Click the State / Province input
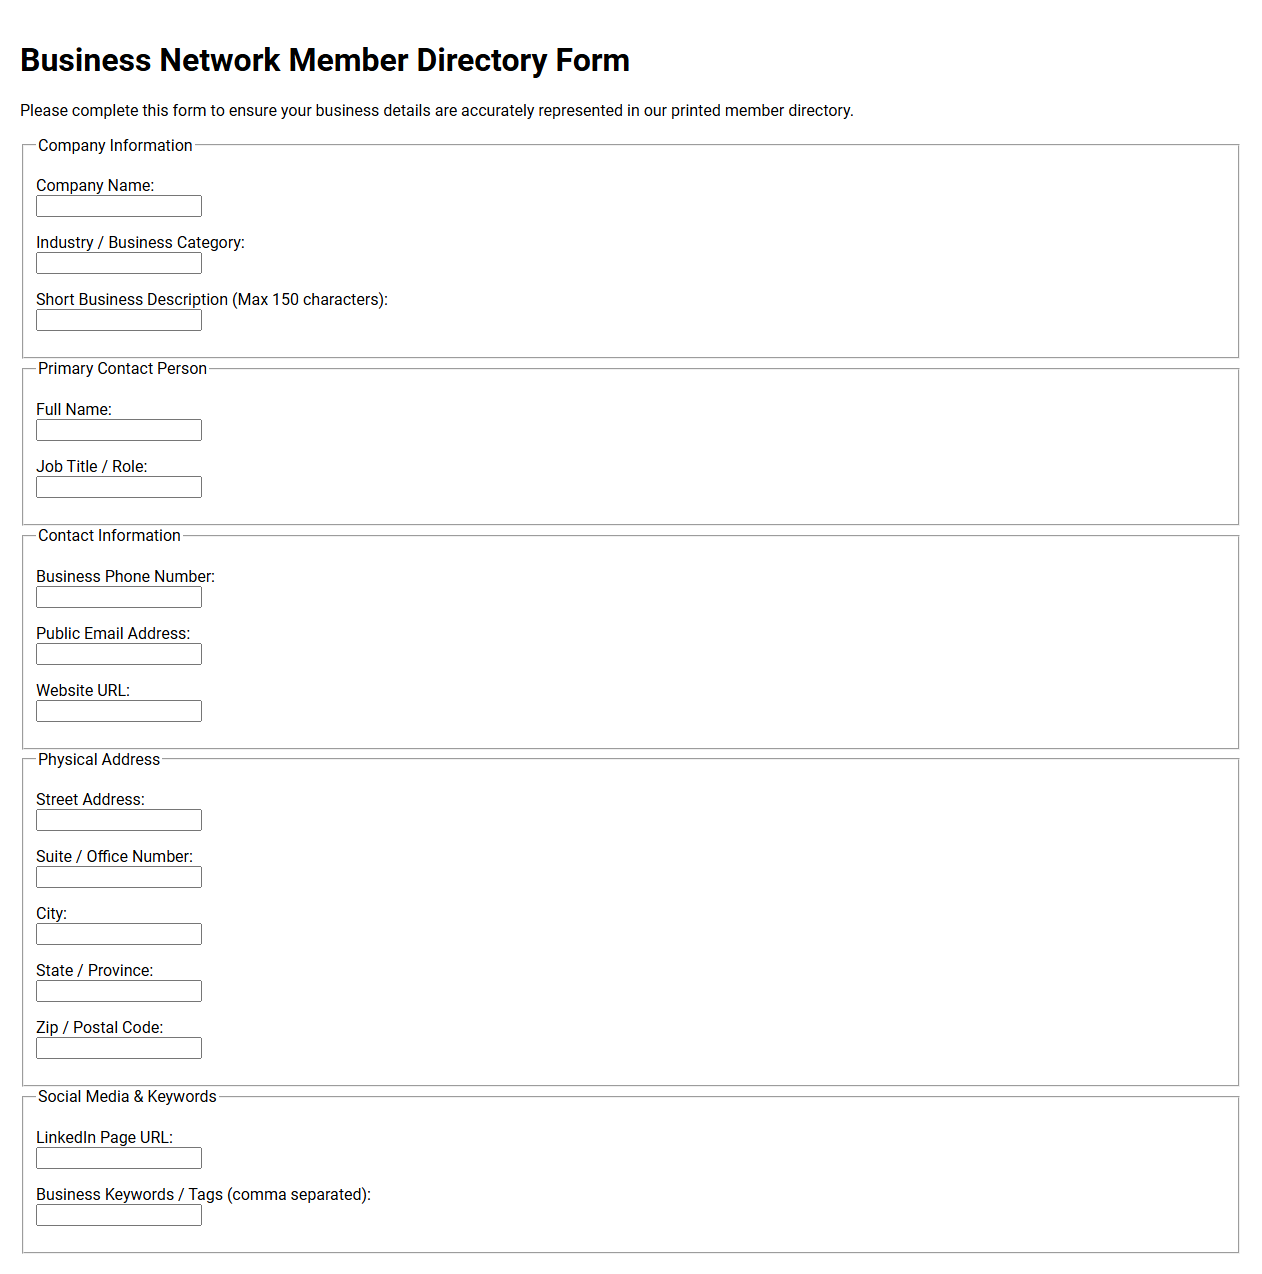The width and height of the screenshot is (1262, 1274). click(x=119, y=991)
